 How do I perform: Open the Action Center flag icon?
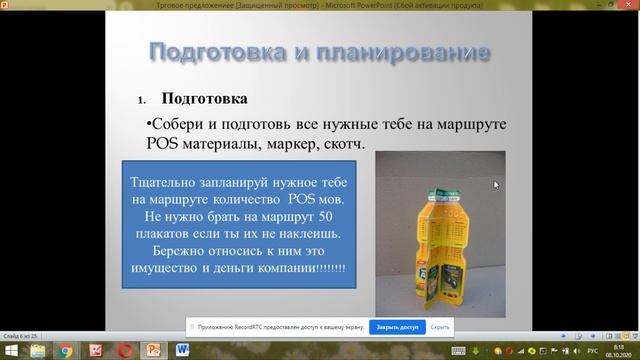(x=554, y=351)
